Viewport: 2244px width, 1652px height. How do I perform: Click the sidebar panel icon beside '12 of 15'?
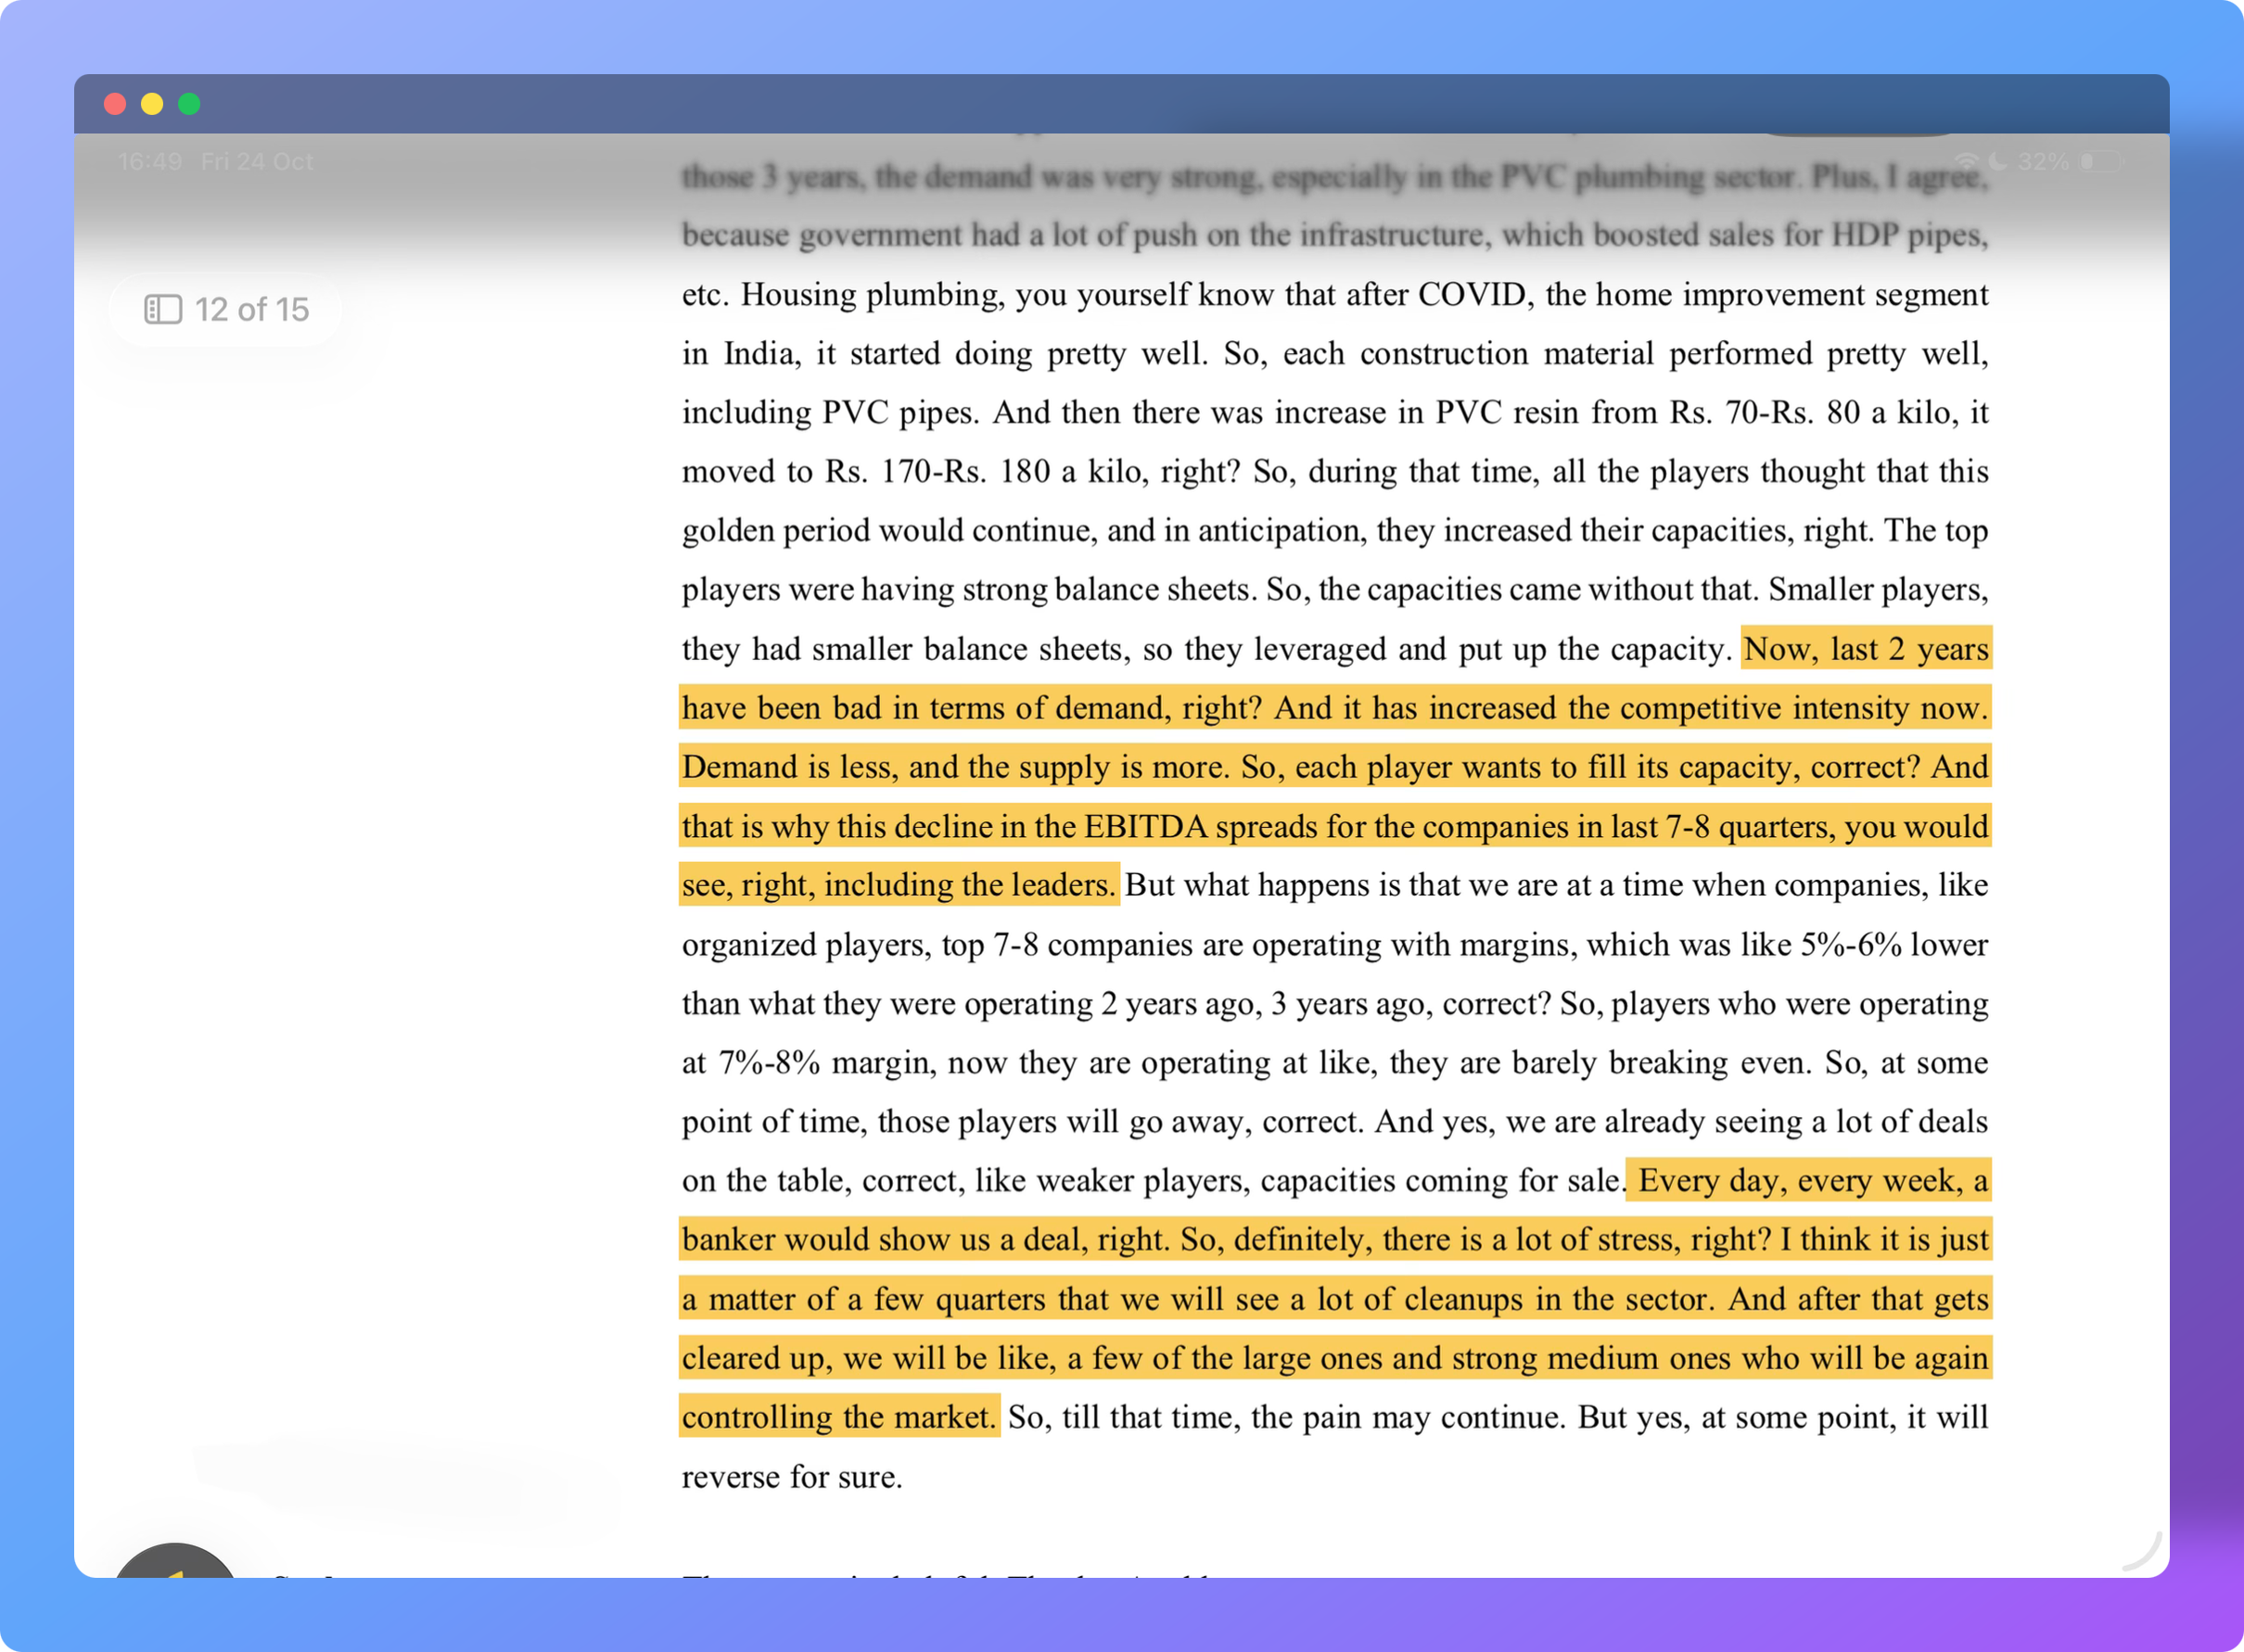[162, 310]
